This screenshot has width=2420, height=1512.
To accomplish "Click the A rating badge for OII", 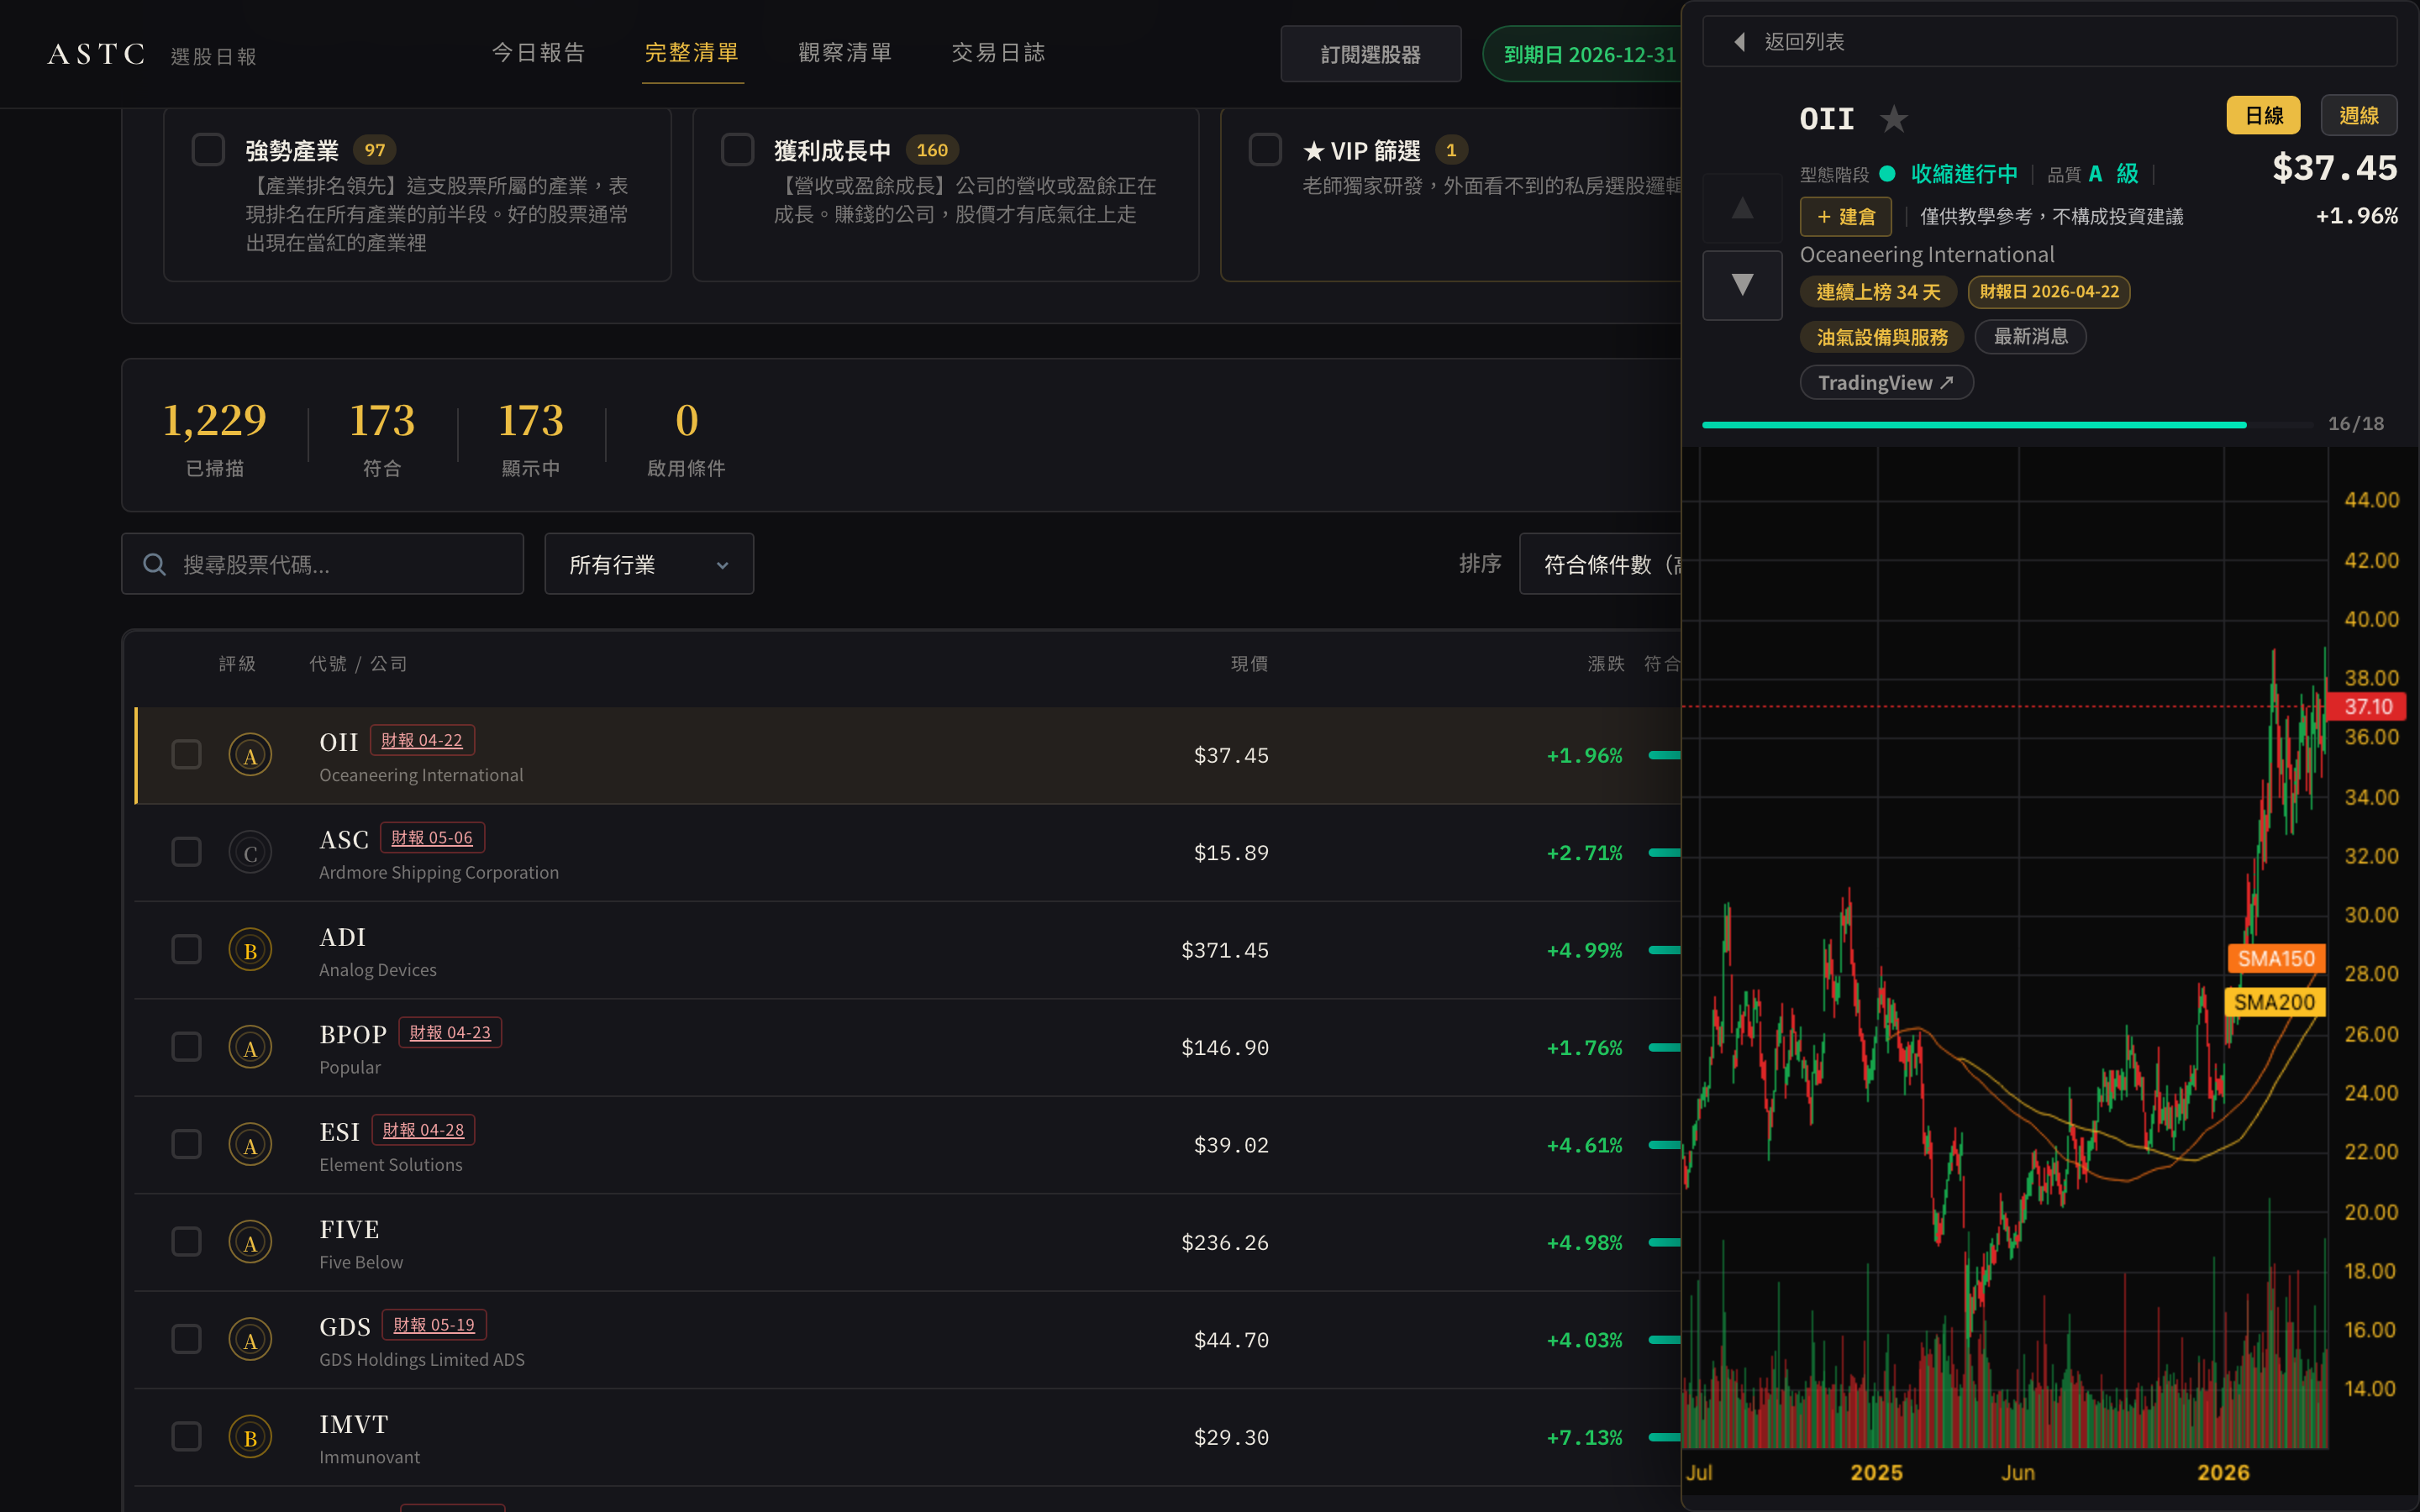I will 250,755.
